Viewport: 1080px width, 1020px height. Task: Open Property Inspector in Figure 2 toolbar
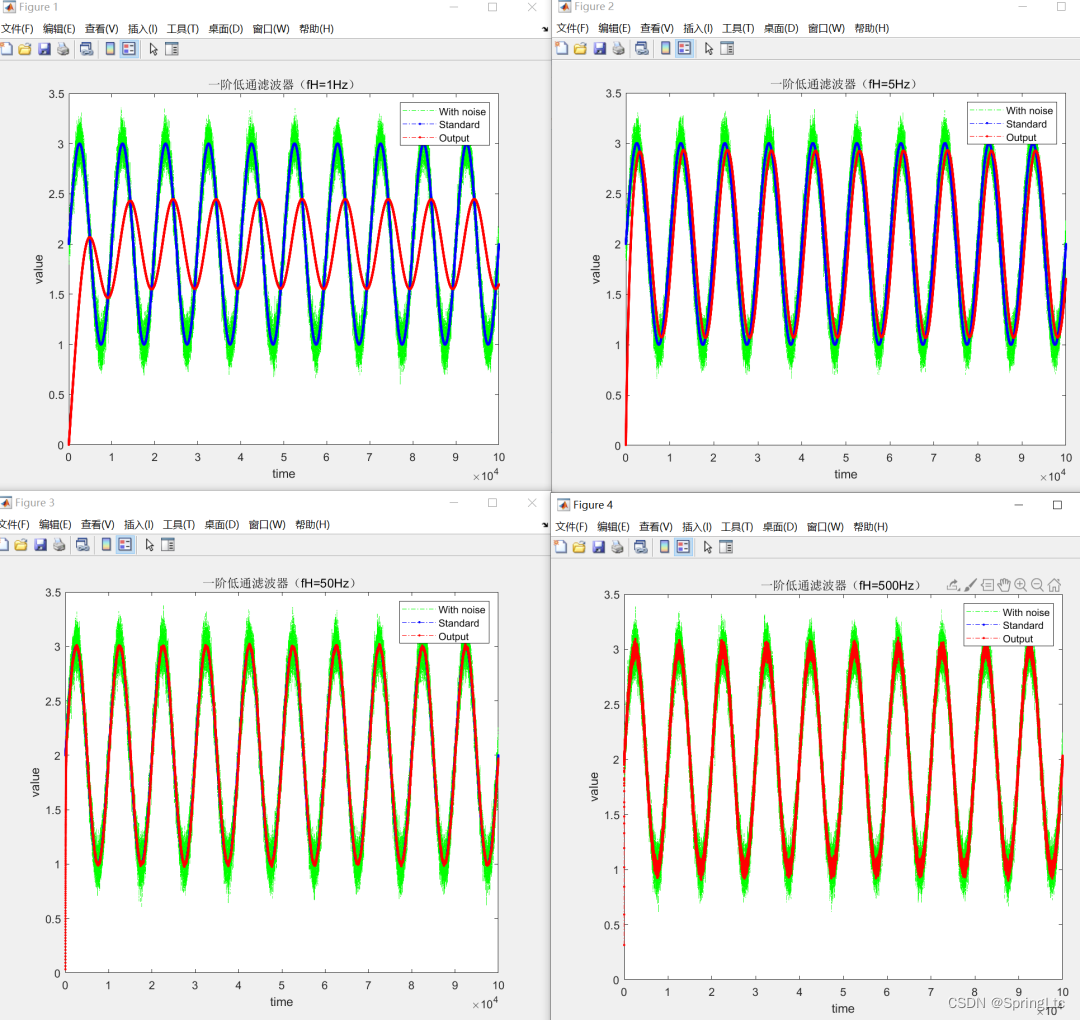click(x=727, y=48)
